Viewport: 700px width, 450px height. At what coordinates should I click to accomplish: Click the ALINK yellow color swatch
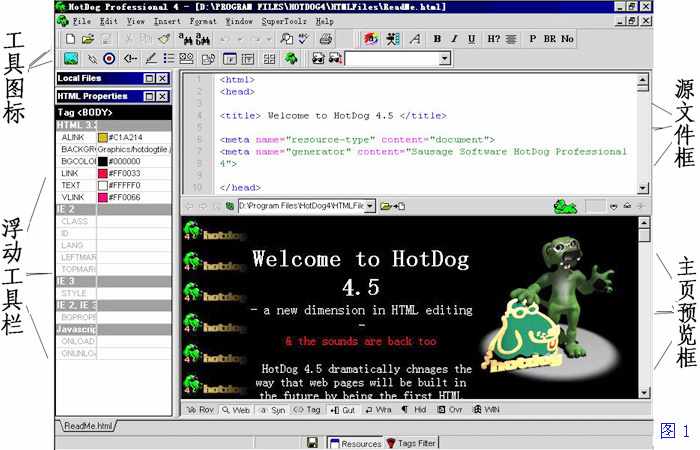pos(102,137)
